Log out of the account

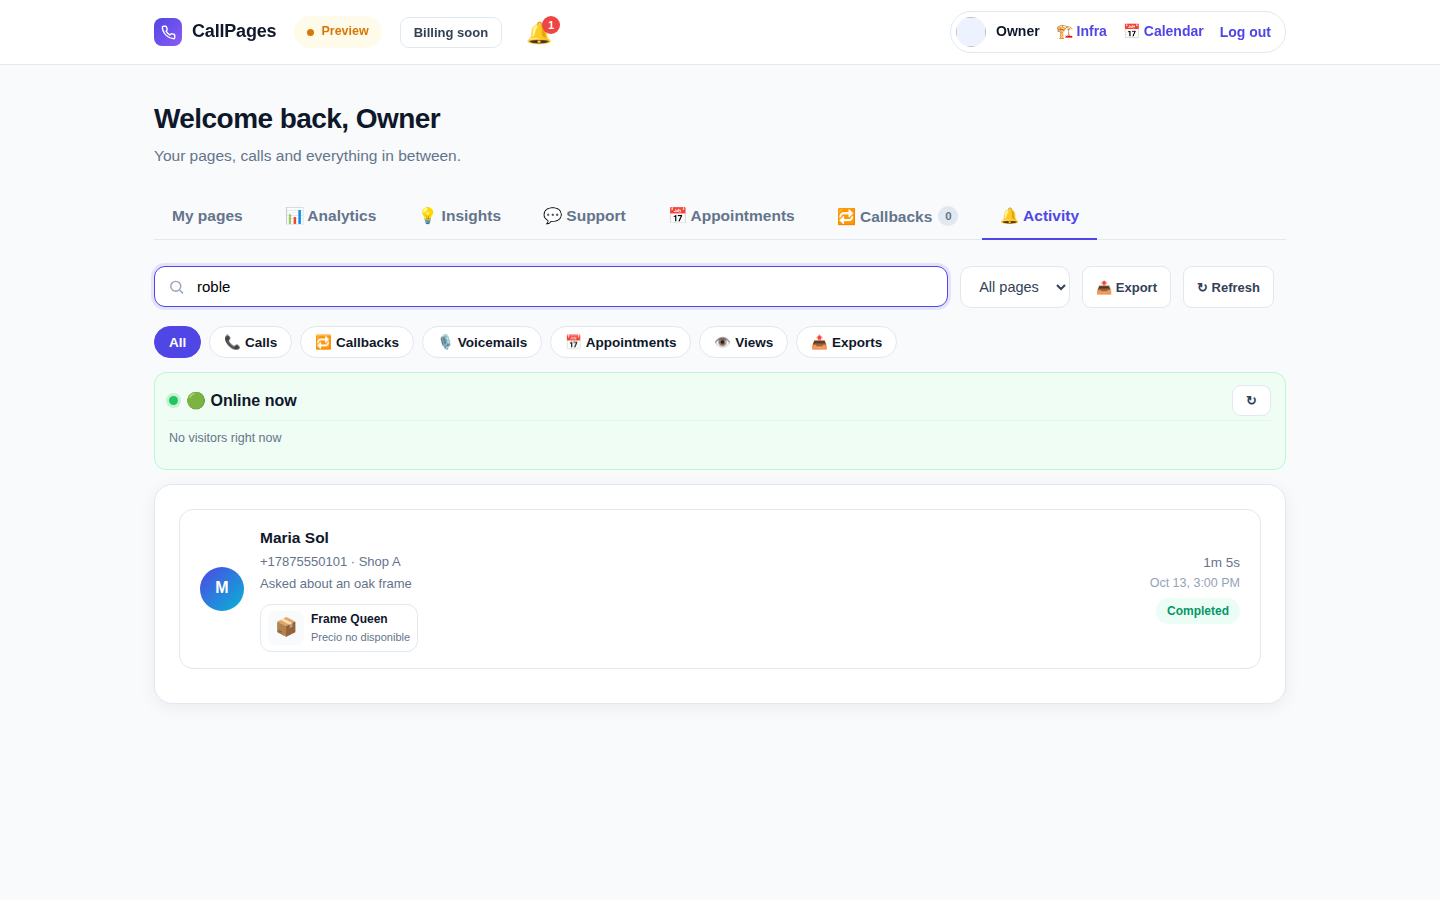1245,32
